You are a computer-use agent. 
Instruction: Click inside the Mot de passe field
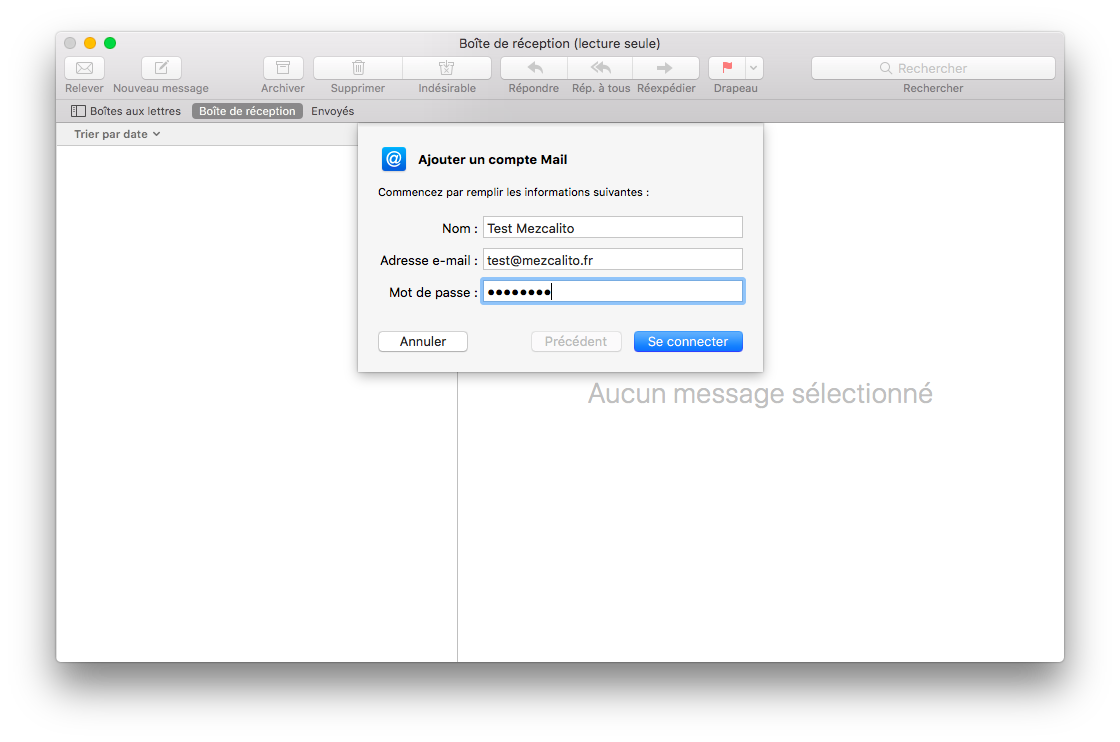[x=612, y=290]
